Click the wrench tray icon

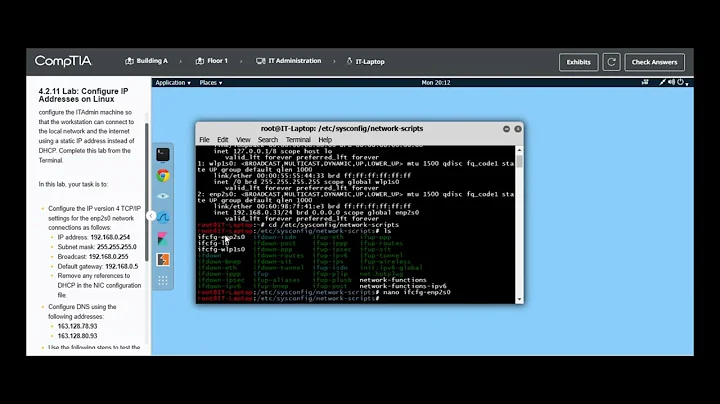662,82
